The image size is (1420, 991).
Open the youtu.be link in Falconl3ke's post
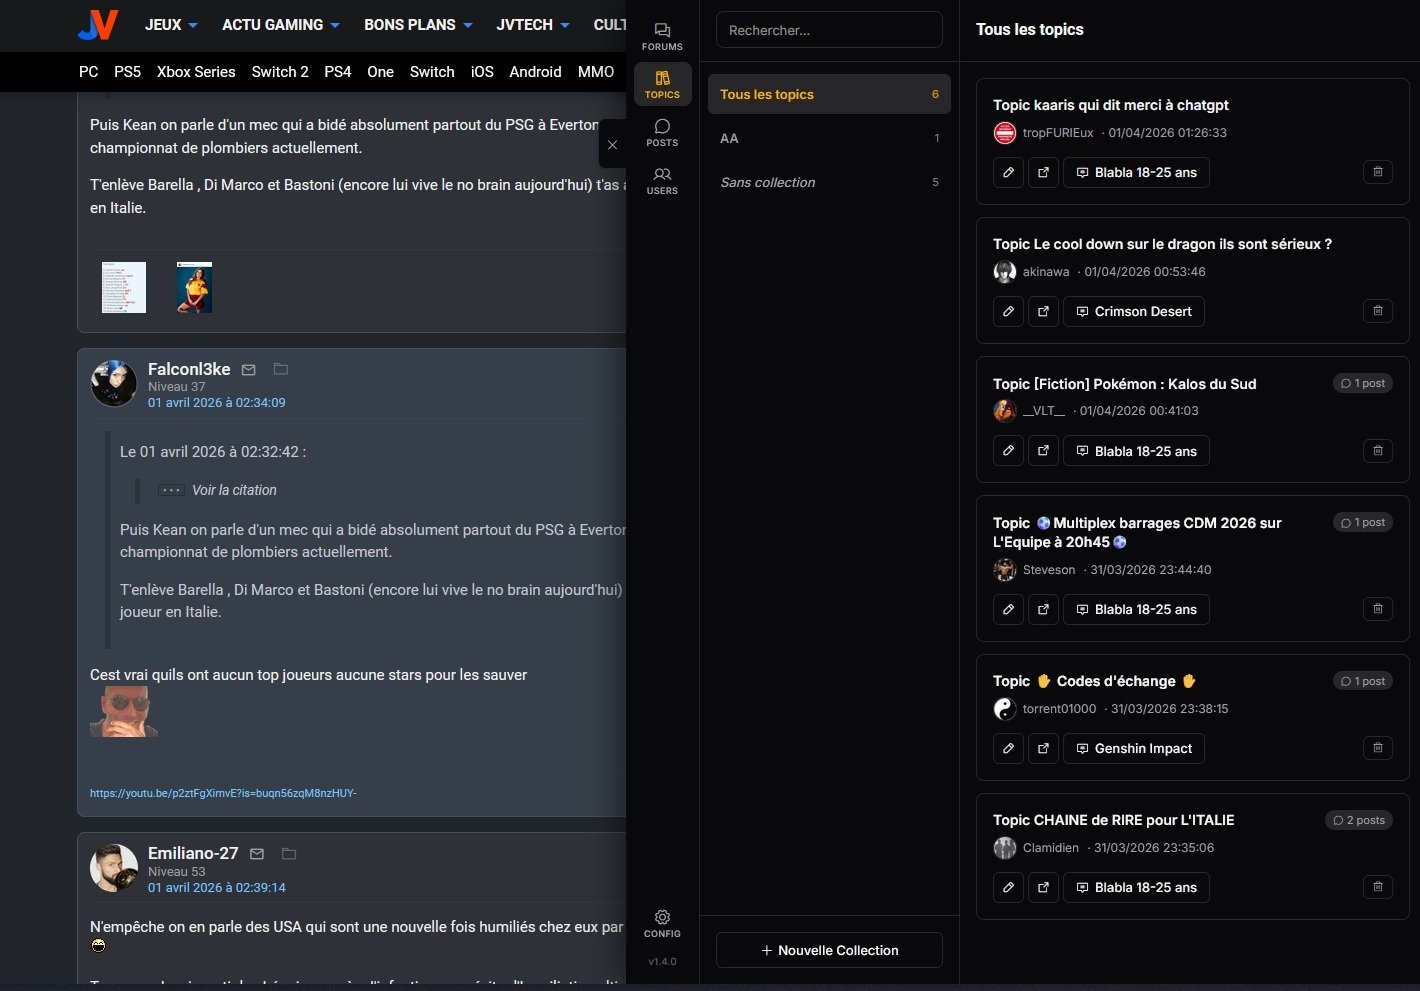coord(223,793)
